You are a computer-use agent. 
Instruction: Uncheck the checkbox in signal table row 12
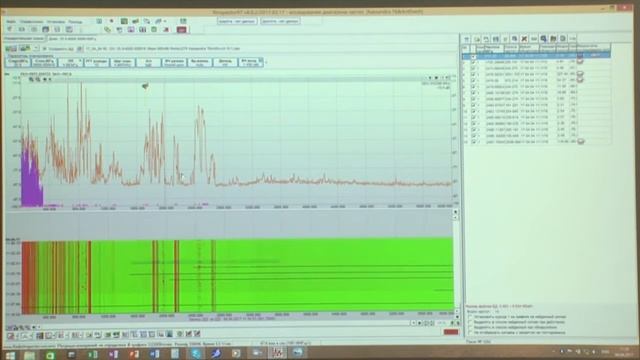(x=473, y=123)
